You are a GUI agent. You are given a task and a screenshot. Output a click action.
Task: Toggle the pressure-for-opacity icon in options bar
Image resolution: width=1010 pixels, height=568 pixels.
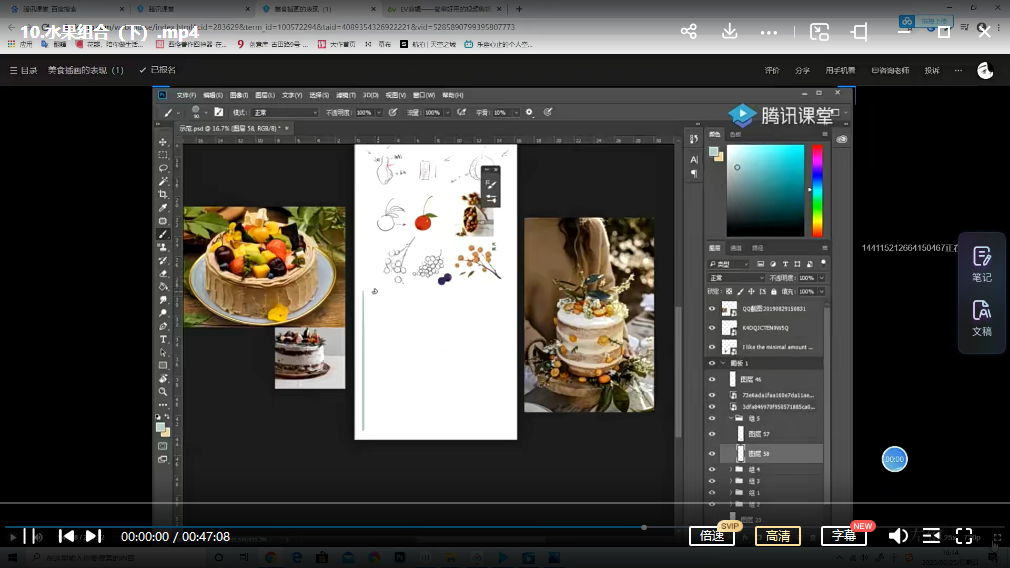(x=392, y=112)
